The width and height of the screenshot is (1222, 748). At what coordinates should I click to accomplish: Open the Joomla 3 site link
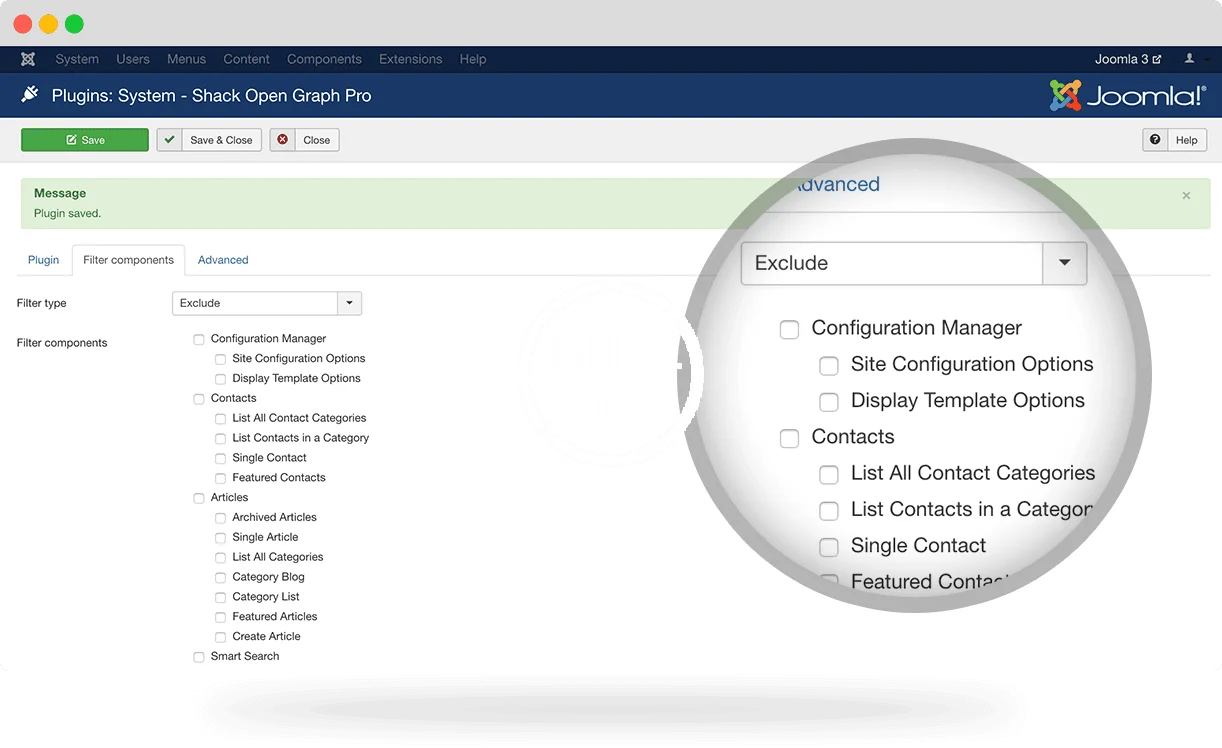coord(1128,59)
